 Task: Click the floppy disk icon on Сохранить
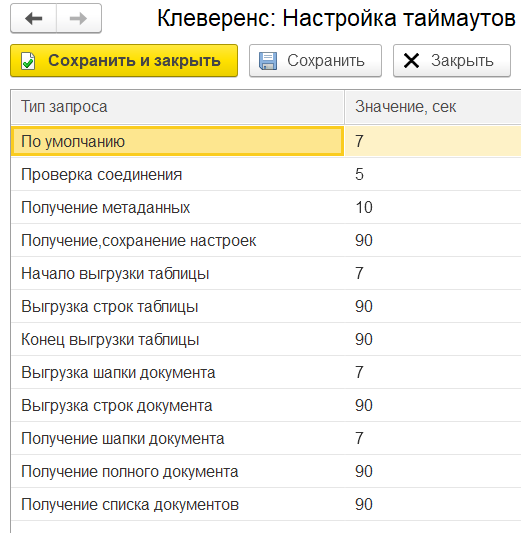tap(268, 61)
